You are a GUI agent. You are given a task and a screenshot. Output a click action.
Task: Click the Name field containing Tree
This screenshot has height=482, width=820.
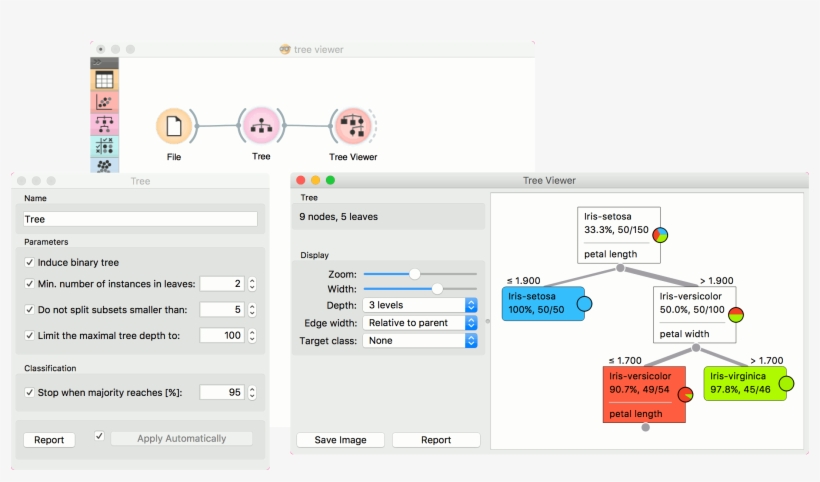(140, 219)
